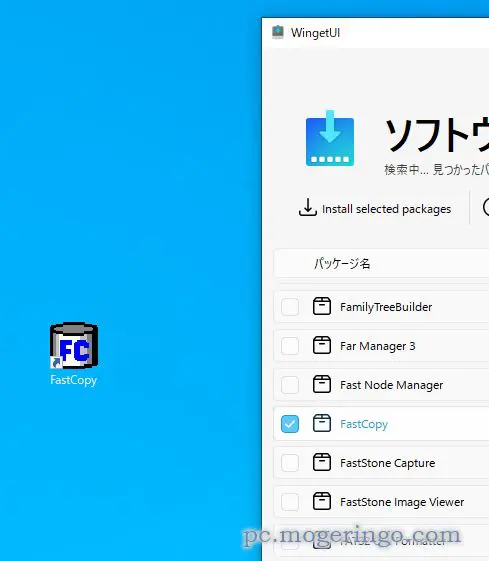489x561 pixels.
Task: Select the highlighted FastCopy package name
Action: (364, 424)
